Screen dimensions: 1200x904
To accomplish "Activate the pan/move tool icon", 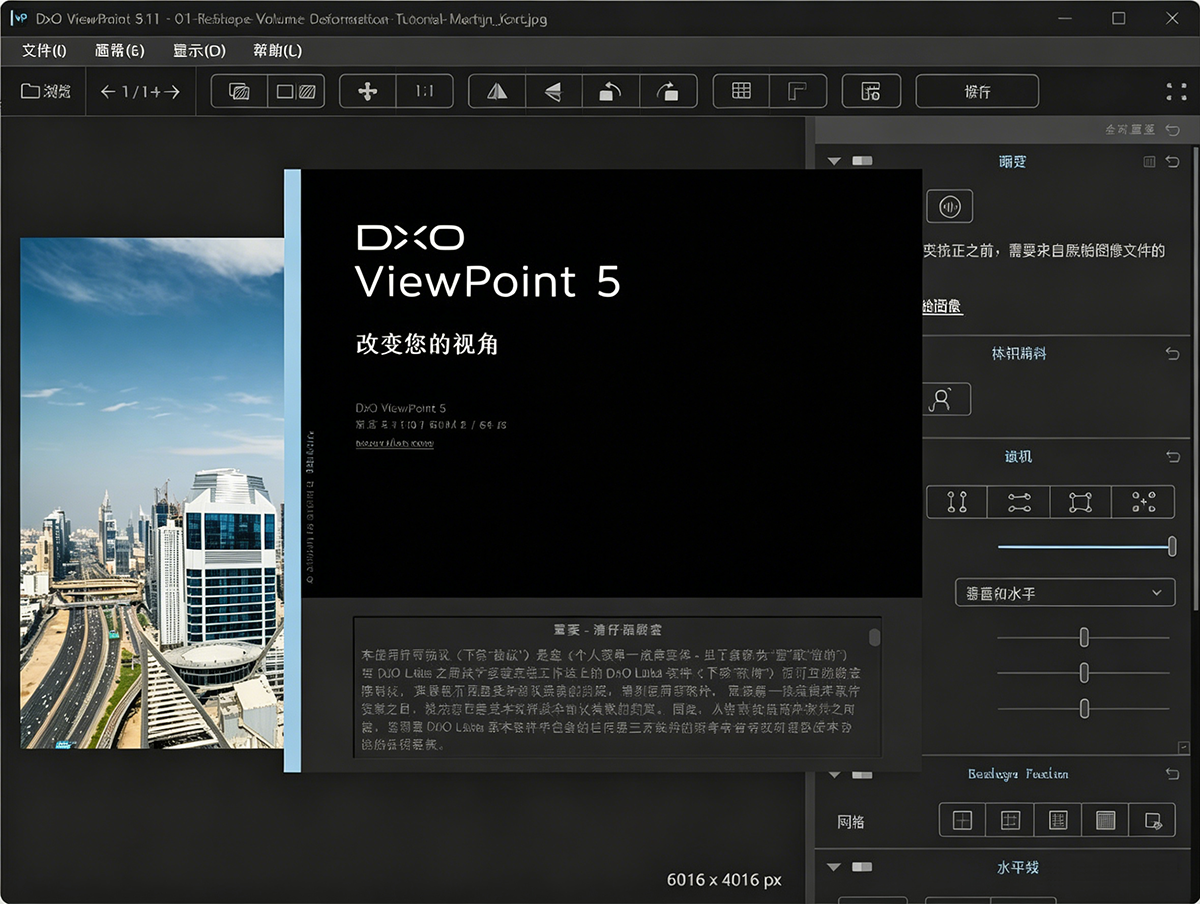I will [368, 91].
